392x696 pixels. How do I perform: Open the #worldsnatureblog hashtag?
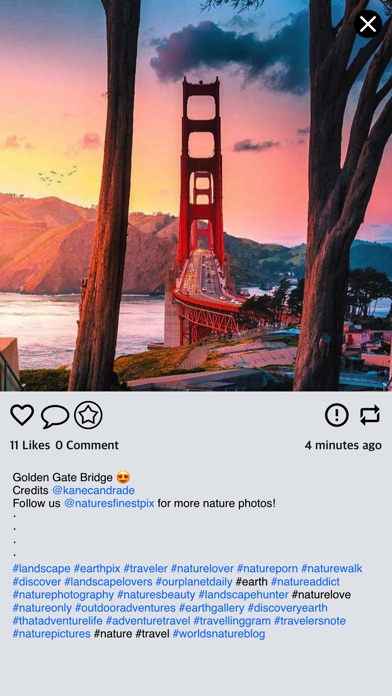point(219,633)
